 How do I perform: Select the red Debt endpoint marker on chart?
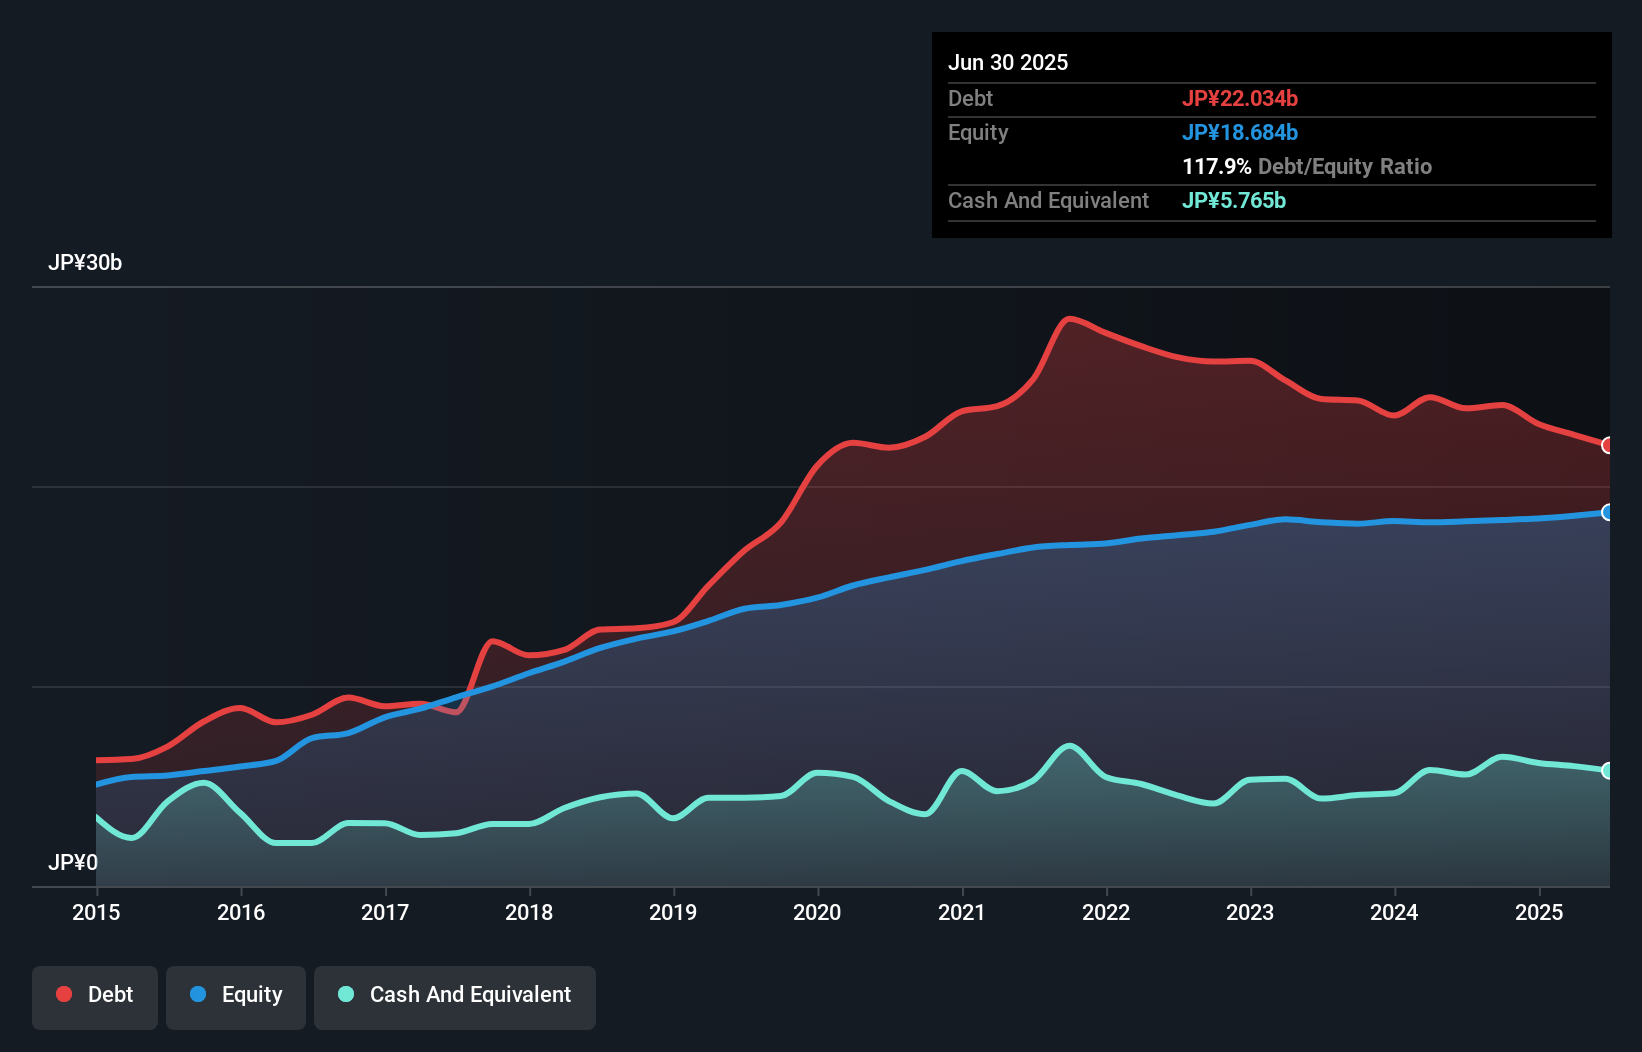[1607, 446]
